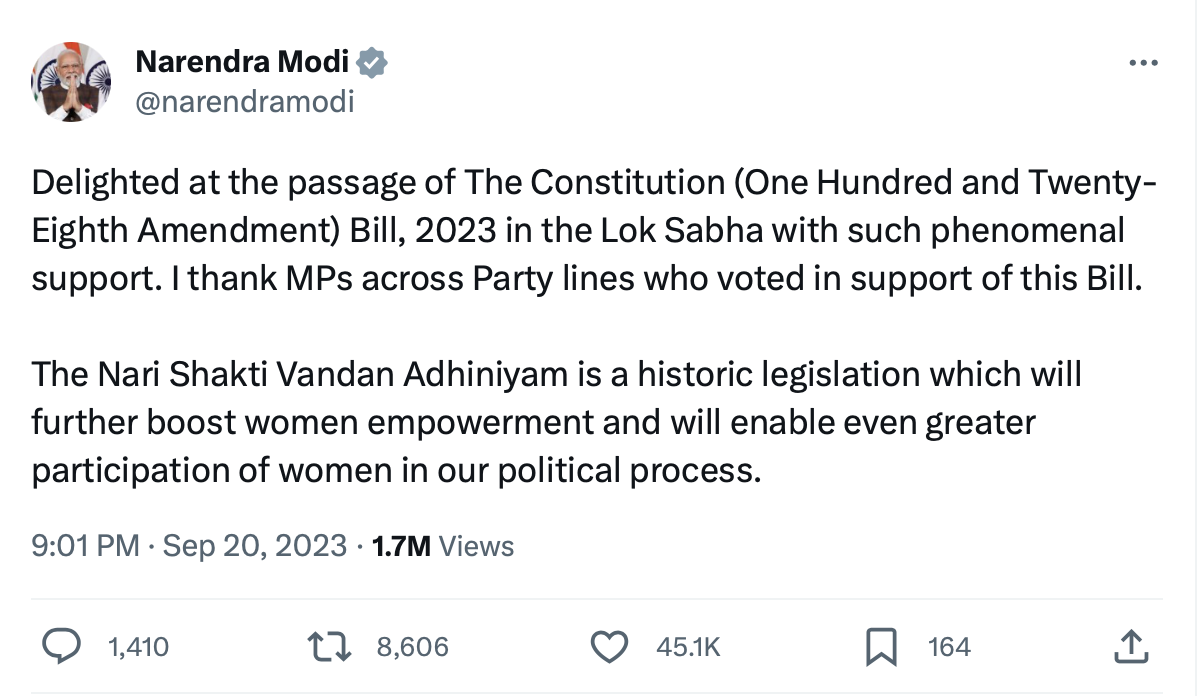Click the paragraph about Nari Shakti Vandan Adhiniyam
This screenshot has width=1198, height=696.
556,421
